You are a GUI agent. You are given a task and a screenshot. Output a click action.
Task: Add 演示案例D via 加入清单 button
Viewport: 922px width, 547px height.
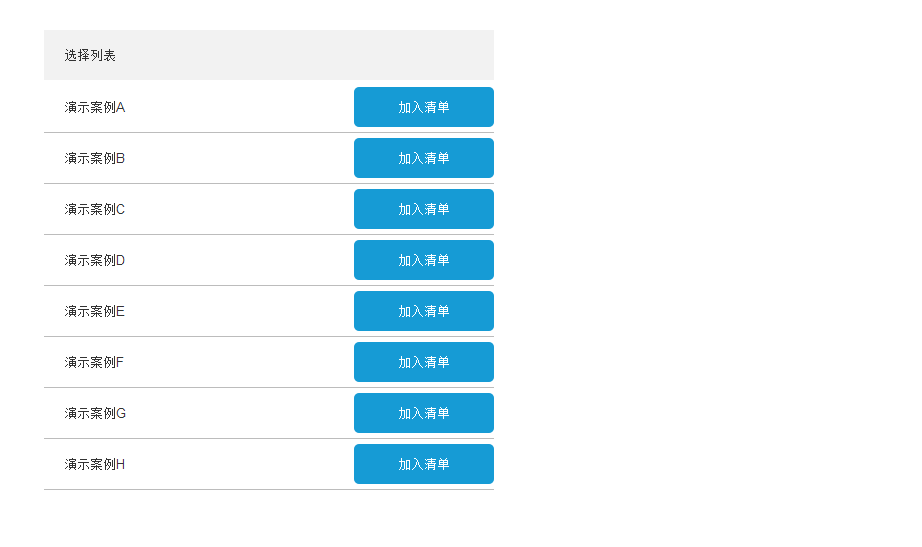(423, 260)
